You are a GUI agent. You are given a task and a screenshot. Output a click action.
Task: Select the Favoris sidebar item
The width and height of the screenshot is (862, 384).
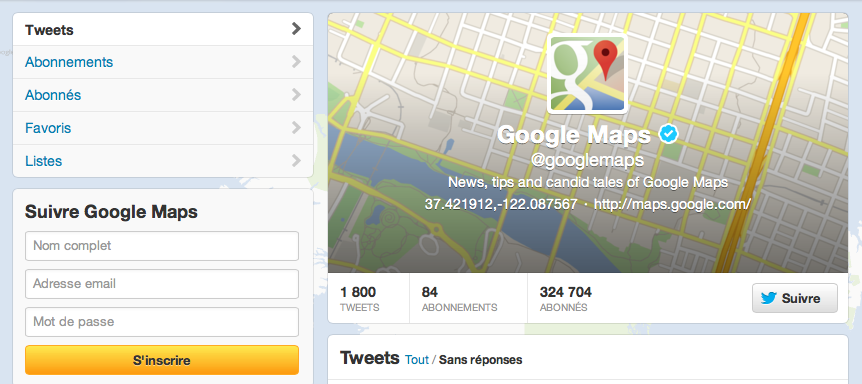tap(163, 128)
